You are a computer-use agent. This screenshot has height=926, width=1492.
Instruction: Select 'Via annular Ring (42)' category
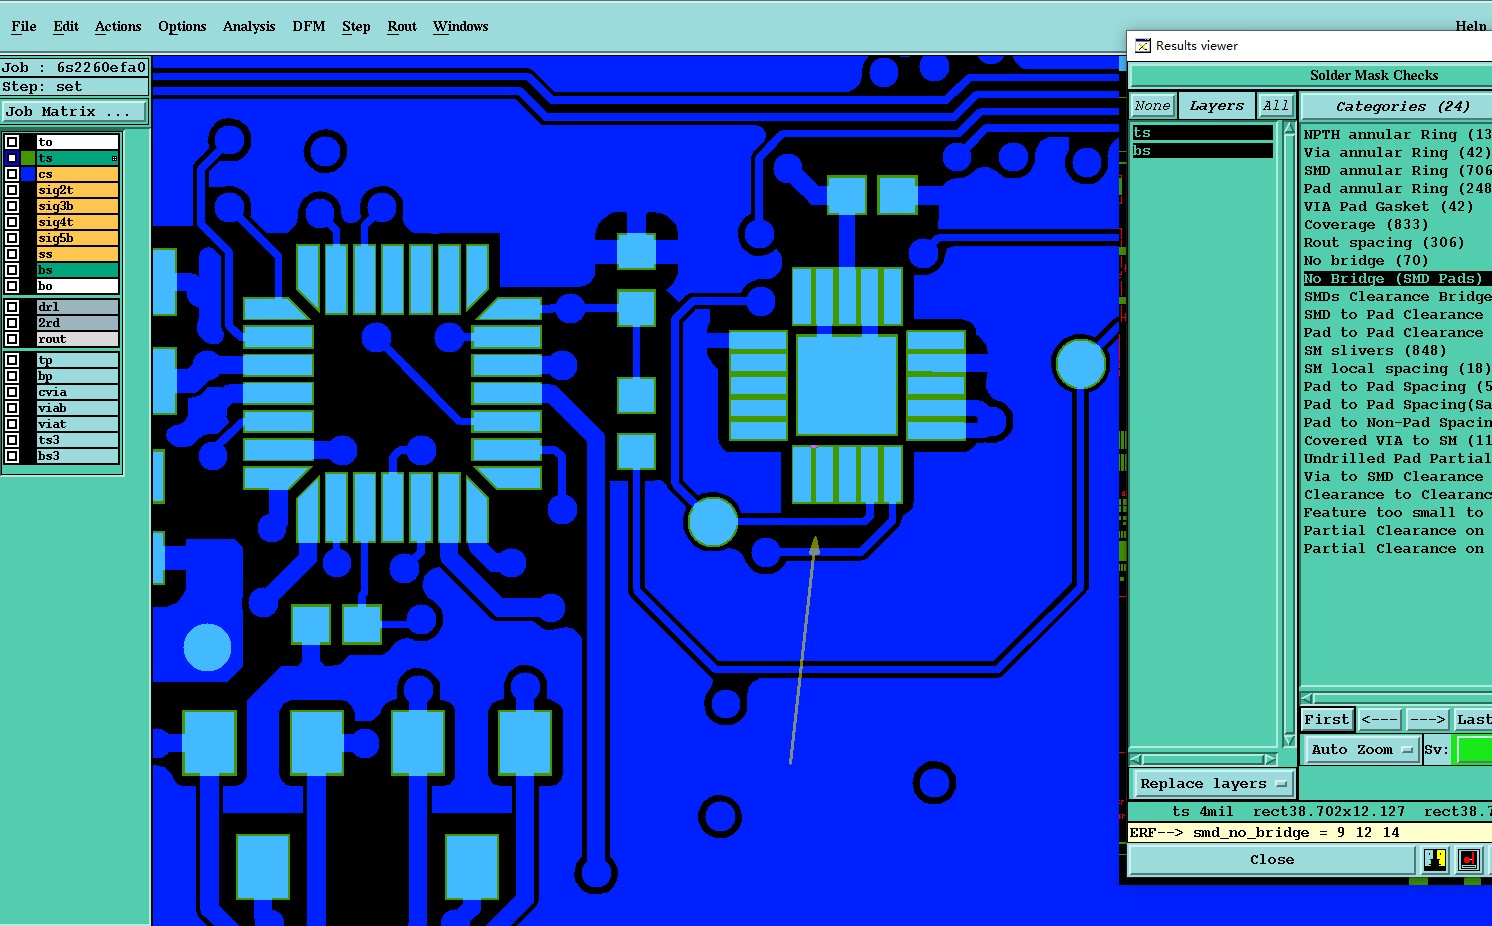1397,152
